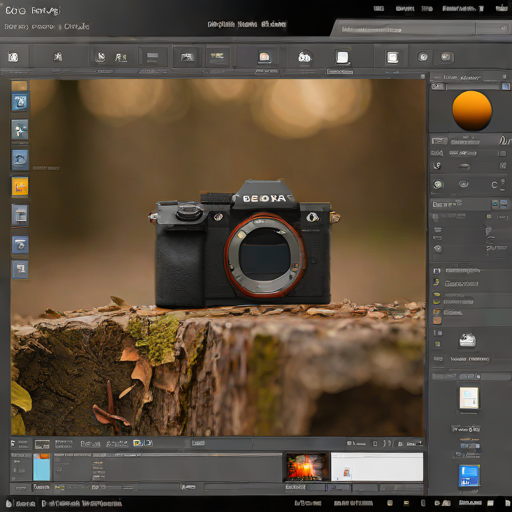Click the blue floppy disk icon in right panel
Viewport: 512px width, 512px height.
coord(469,476)
